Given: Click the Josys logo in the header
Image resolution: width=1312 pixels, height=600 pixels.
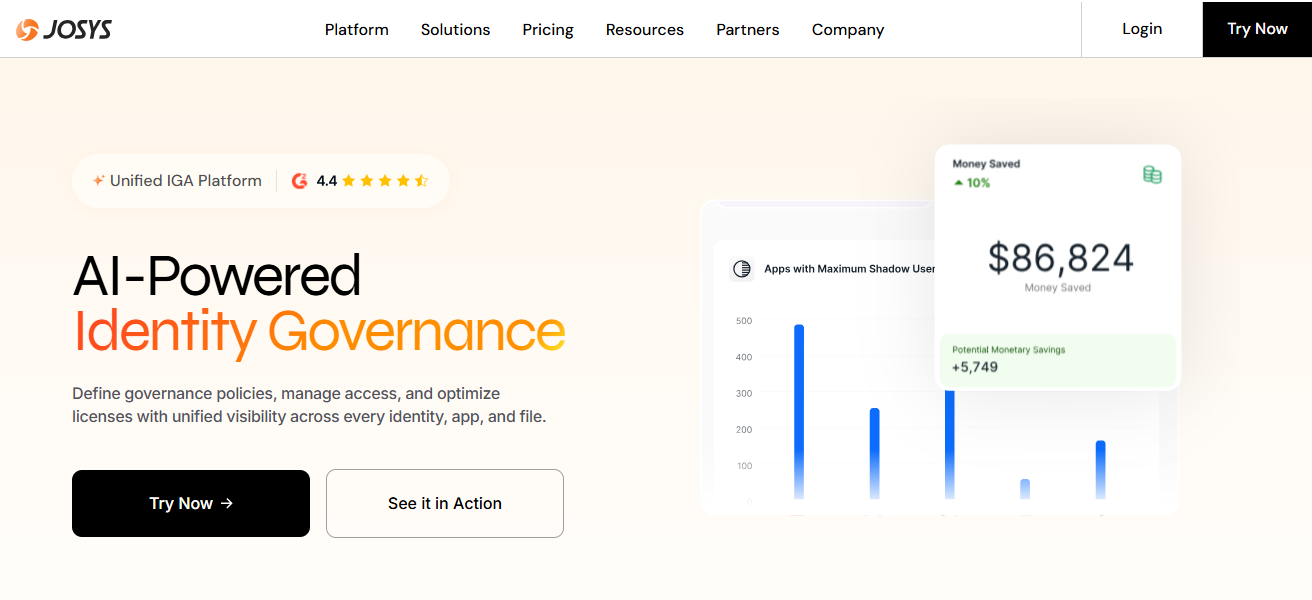Looking at the screenshot, I should point(64,30).
